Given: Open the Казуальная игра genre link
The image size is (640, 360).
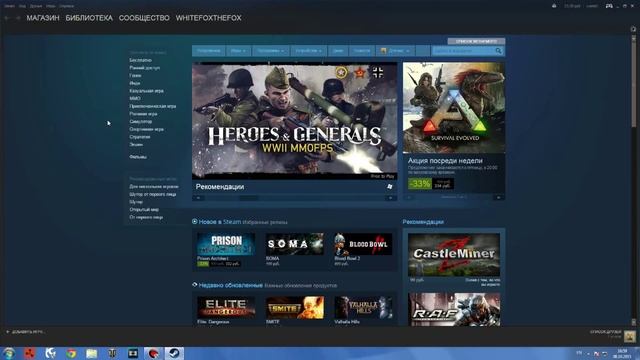Looking at the screenshot, I should click(x=146, y=91).
